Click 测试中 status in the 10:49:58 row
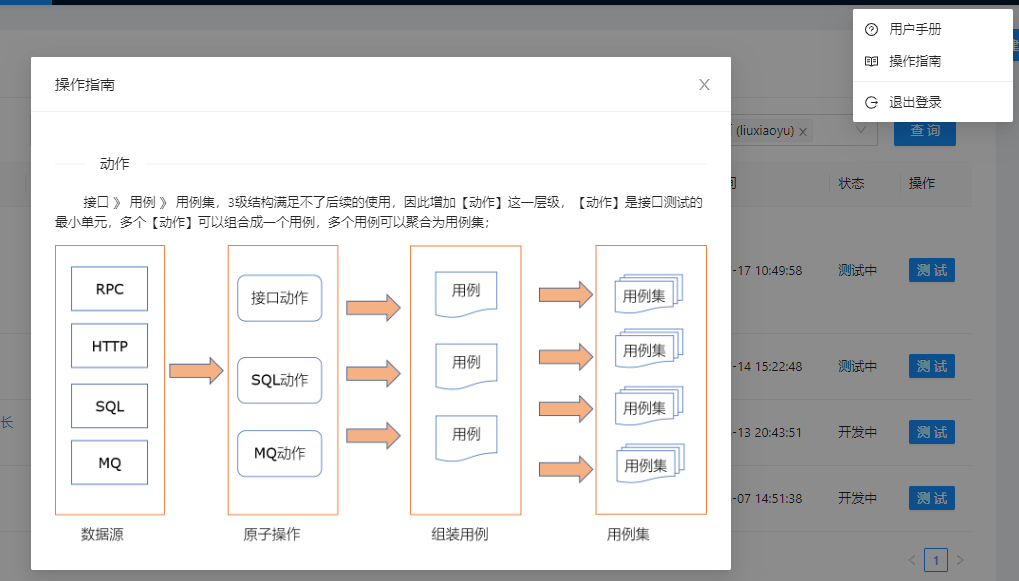The width and height of the screenshot is (1019, 581). (x=857, y=270)
